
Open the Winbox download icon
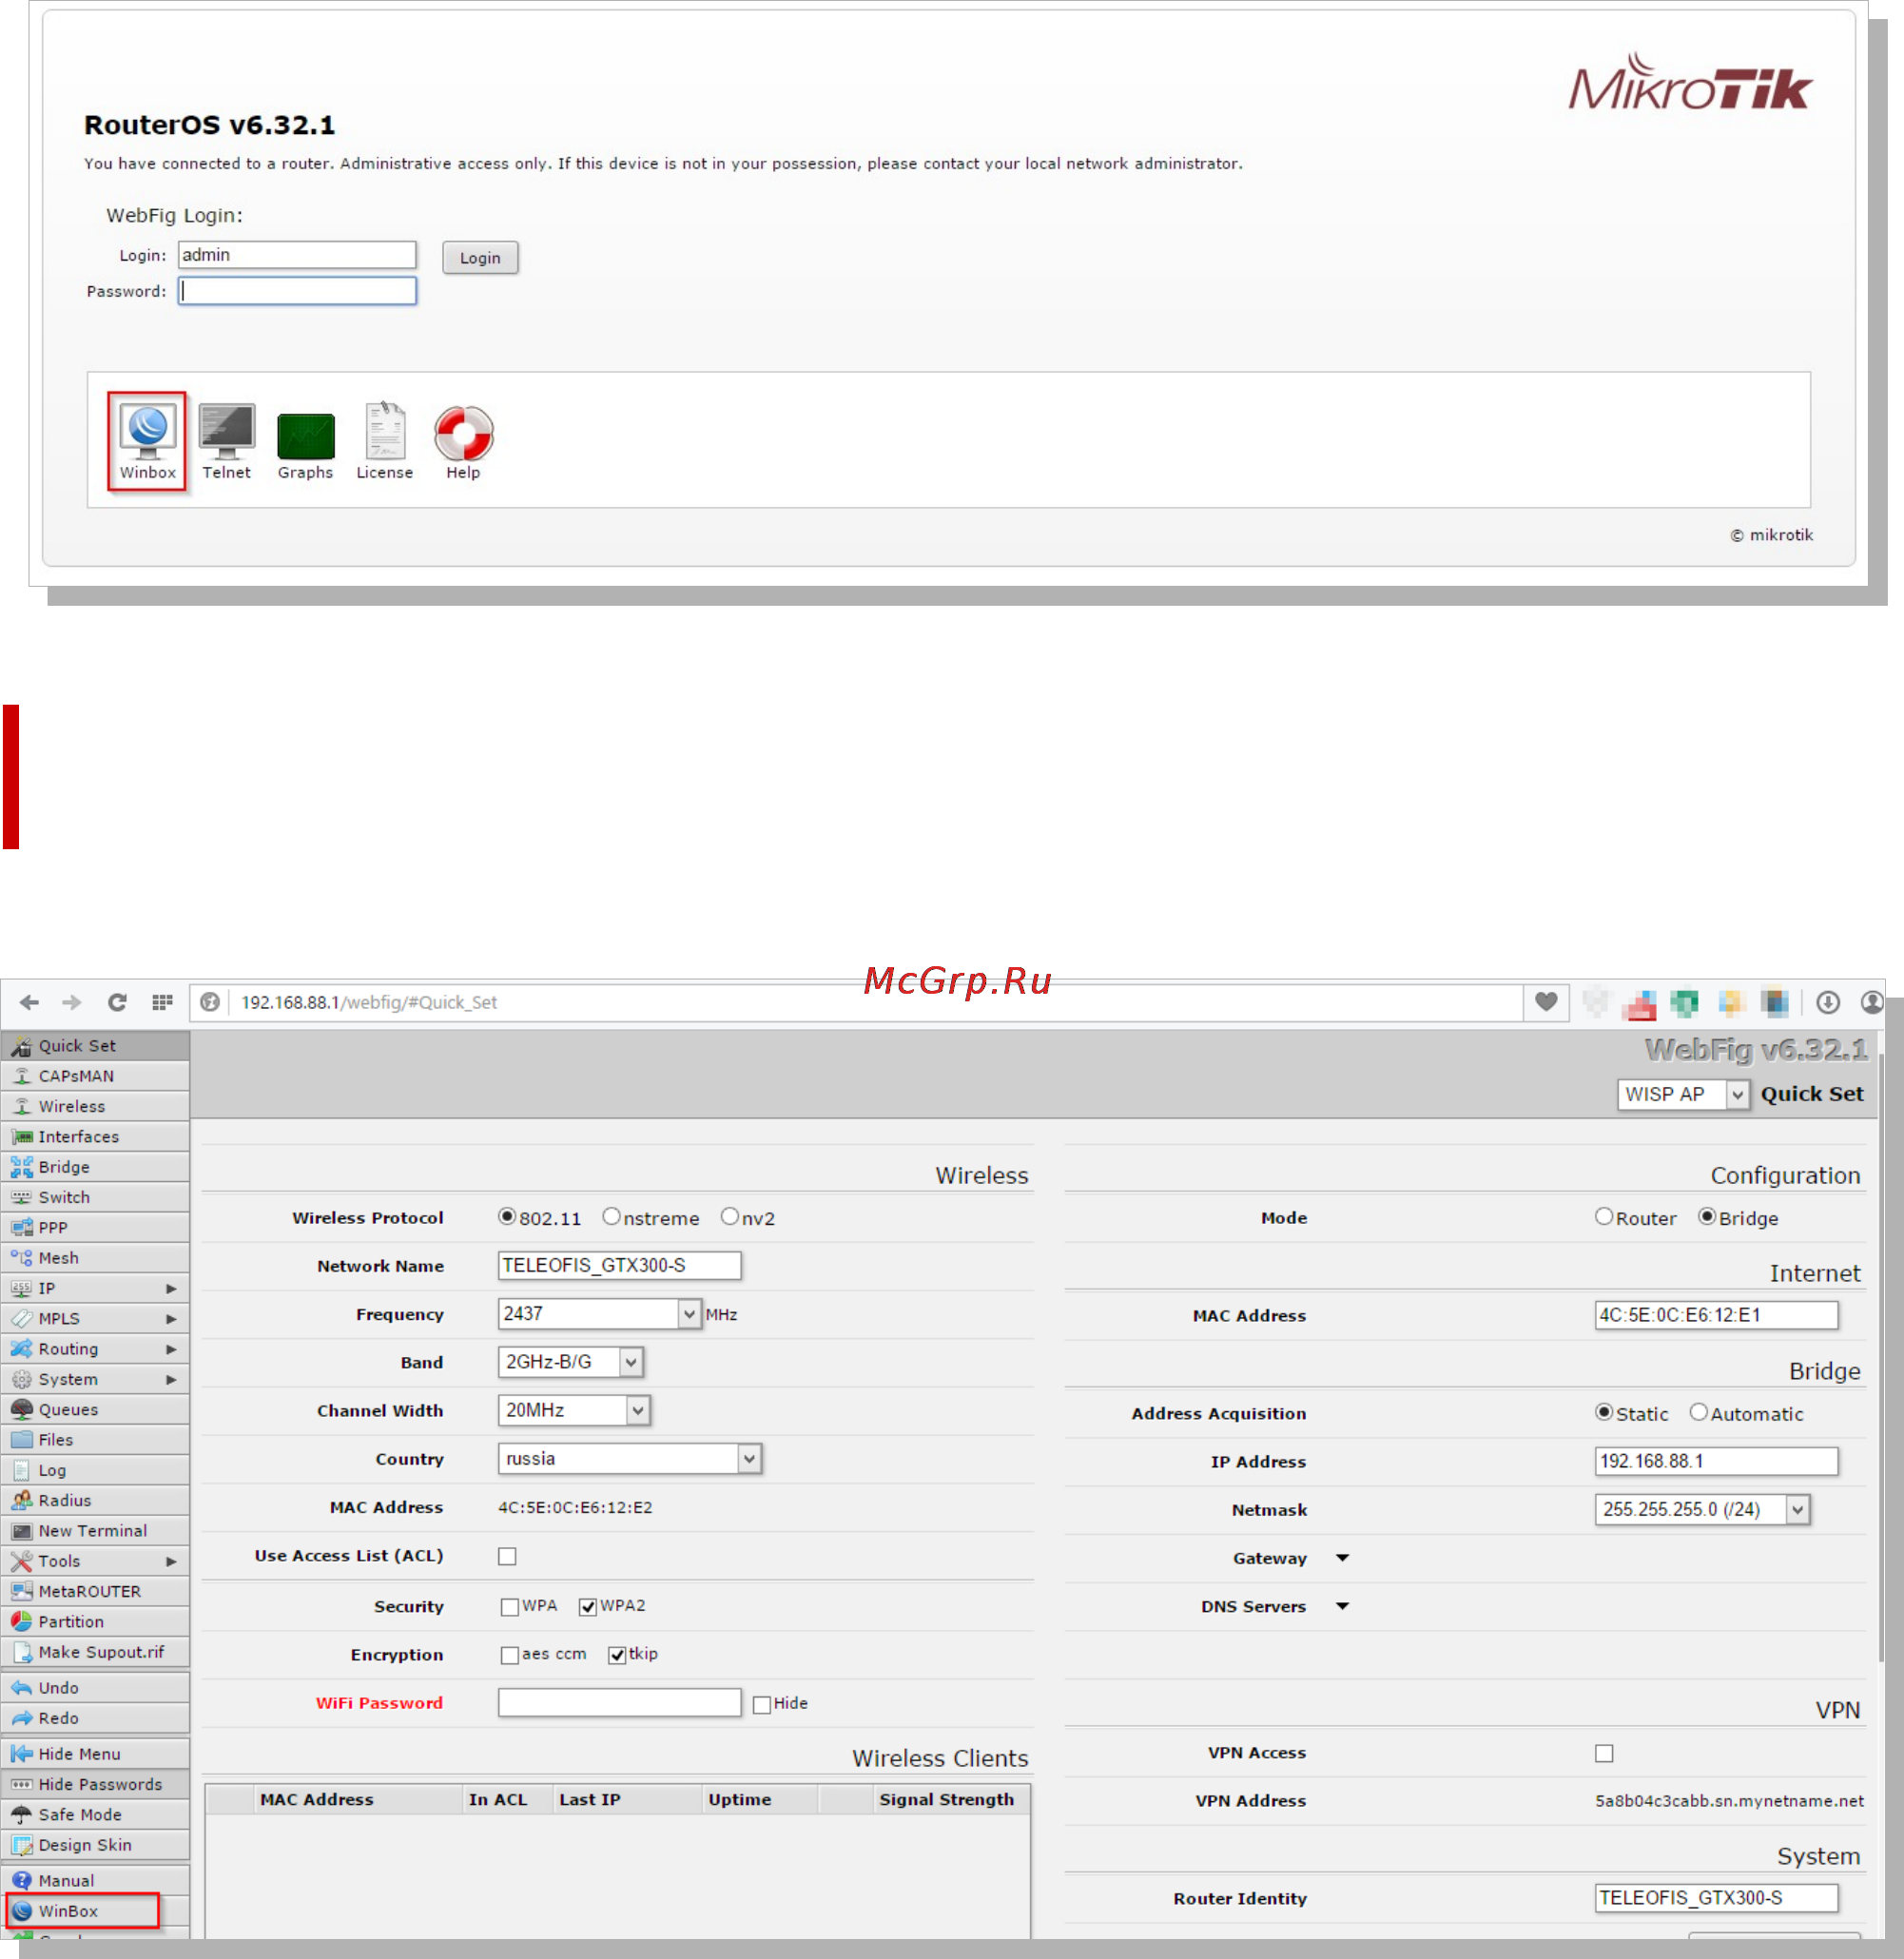point(147,441)
